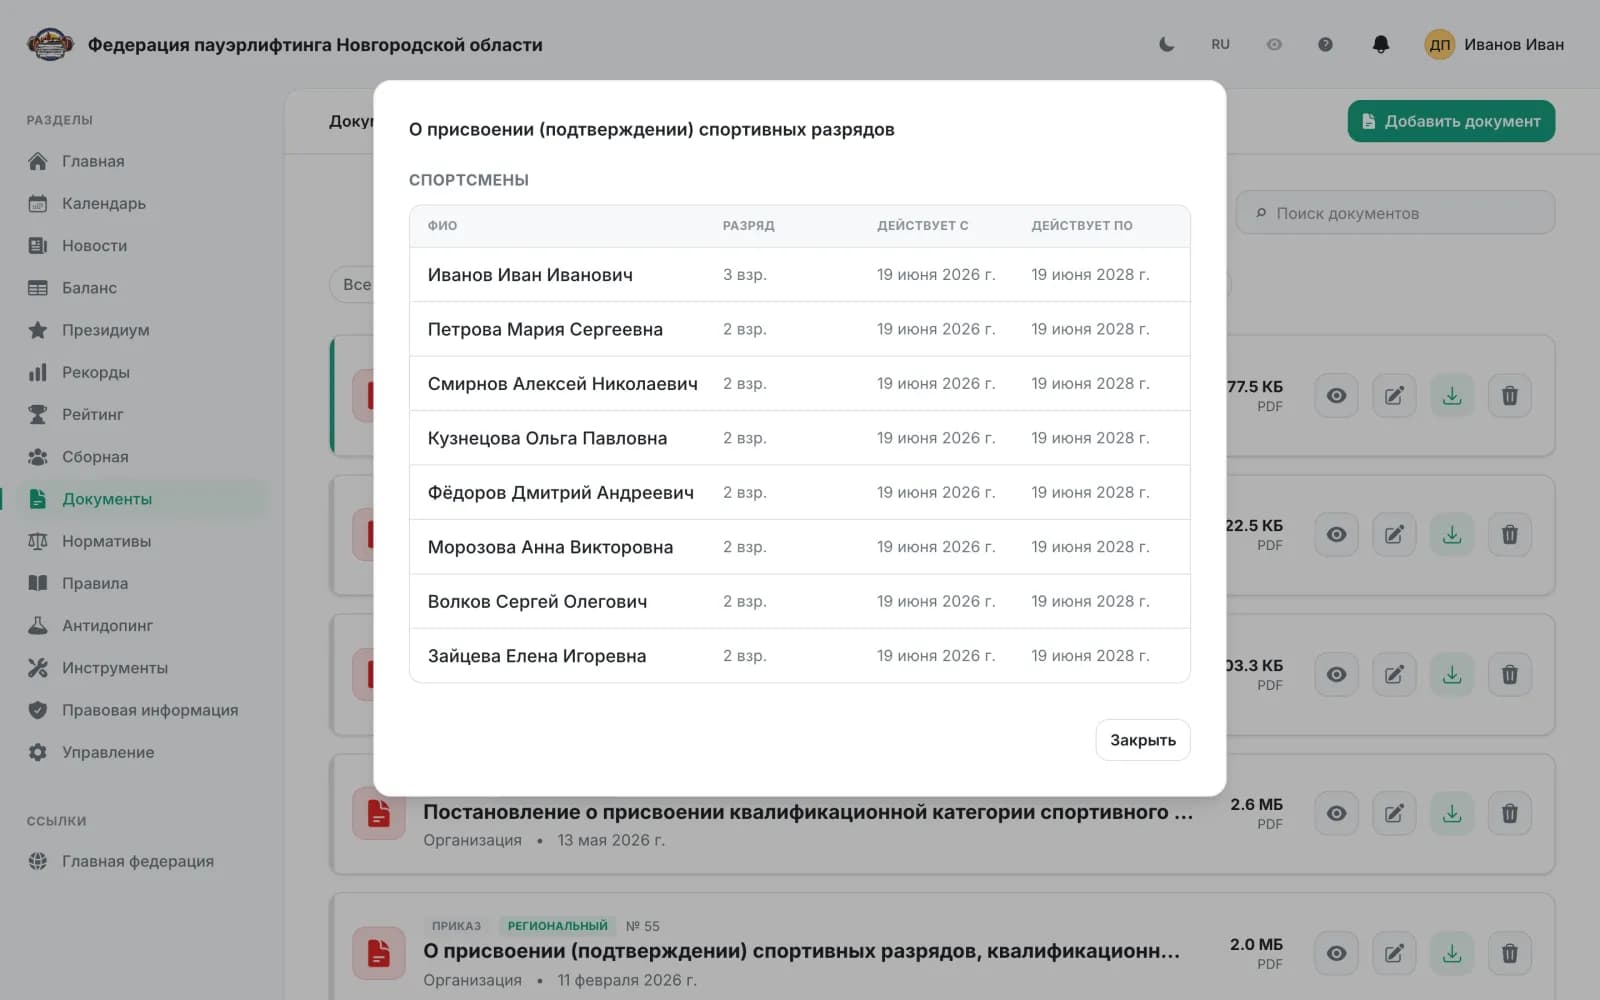Viewport: 1600px width, 1000px height.
Task: Delete the 03.3 КБ document
Action: 1510,675
